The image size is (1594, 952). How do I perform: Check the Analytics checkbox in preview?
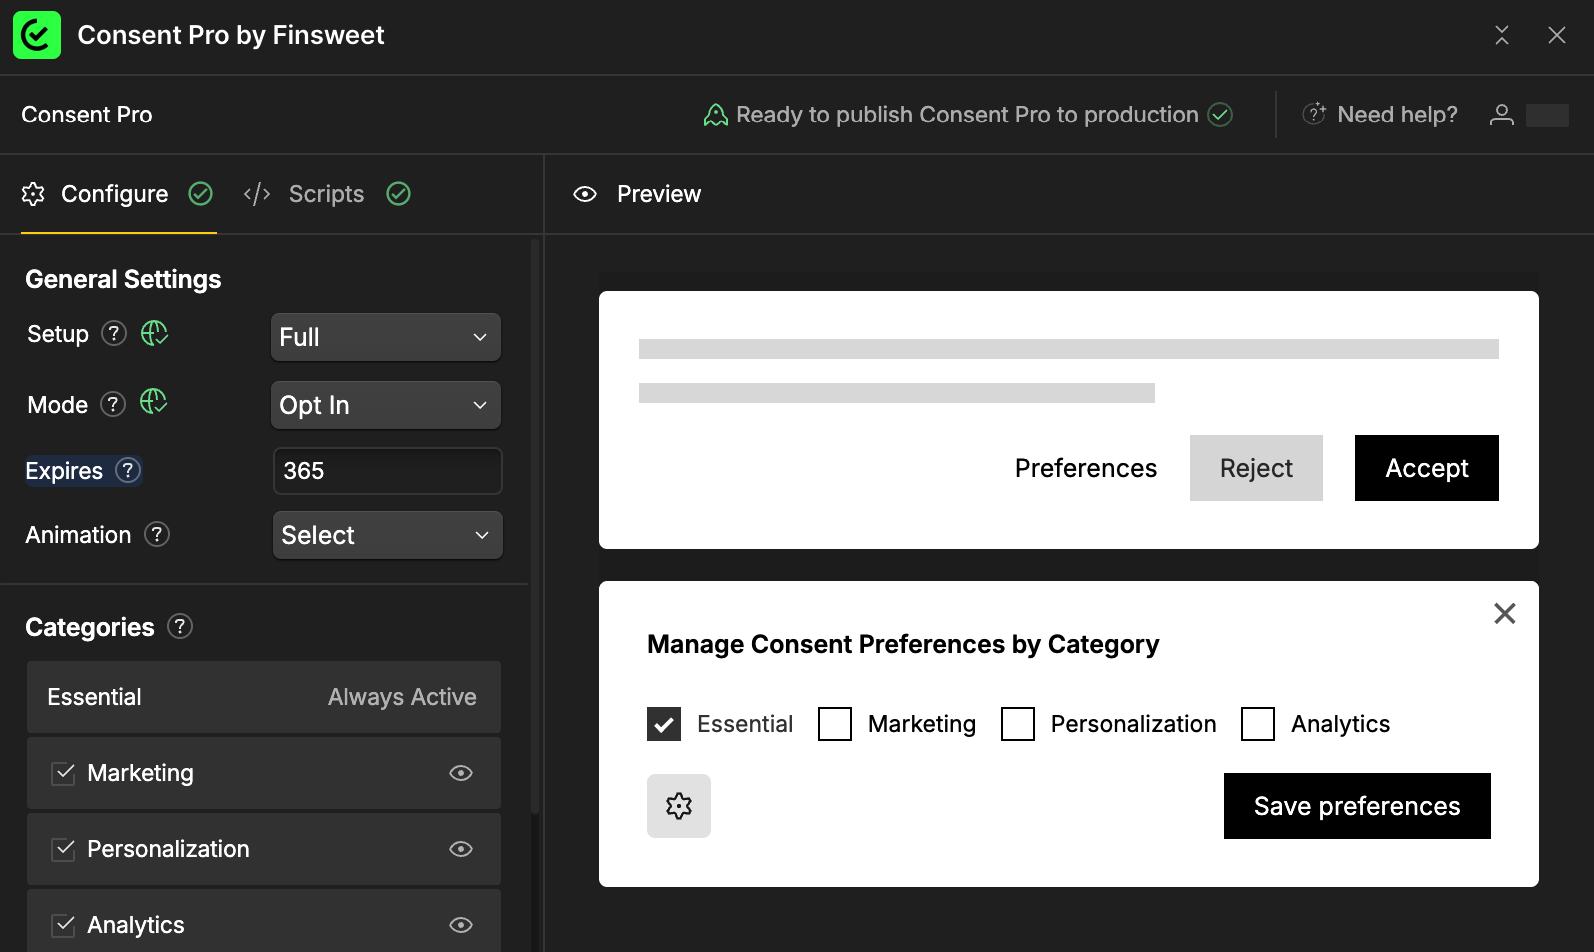tap(1258, 724)
